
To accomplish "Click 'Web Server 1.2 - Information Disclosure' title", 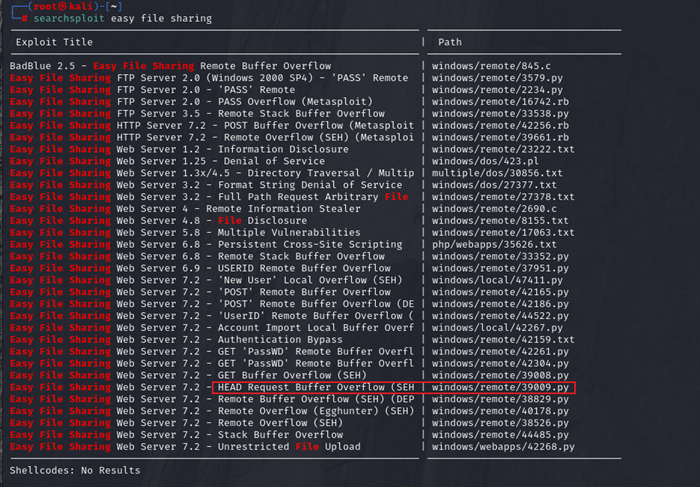I will (x=233, y=150).
